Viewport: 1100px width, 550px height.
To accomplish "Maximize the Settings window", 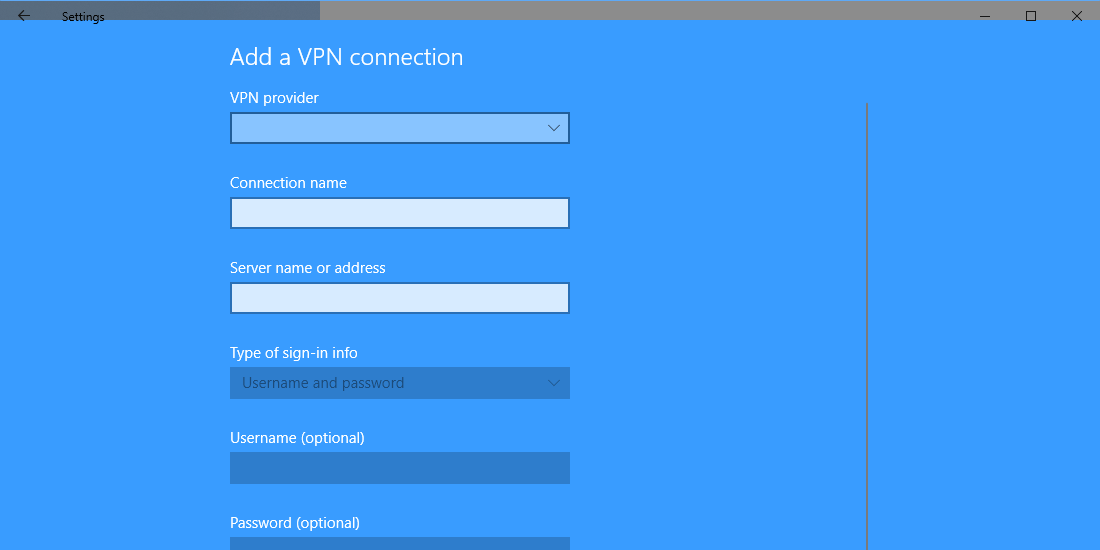I will 1031,16.
